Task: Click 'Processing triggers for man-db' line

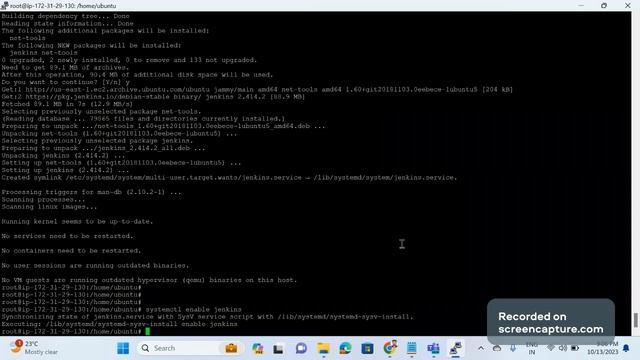Action: click(91, 192)
